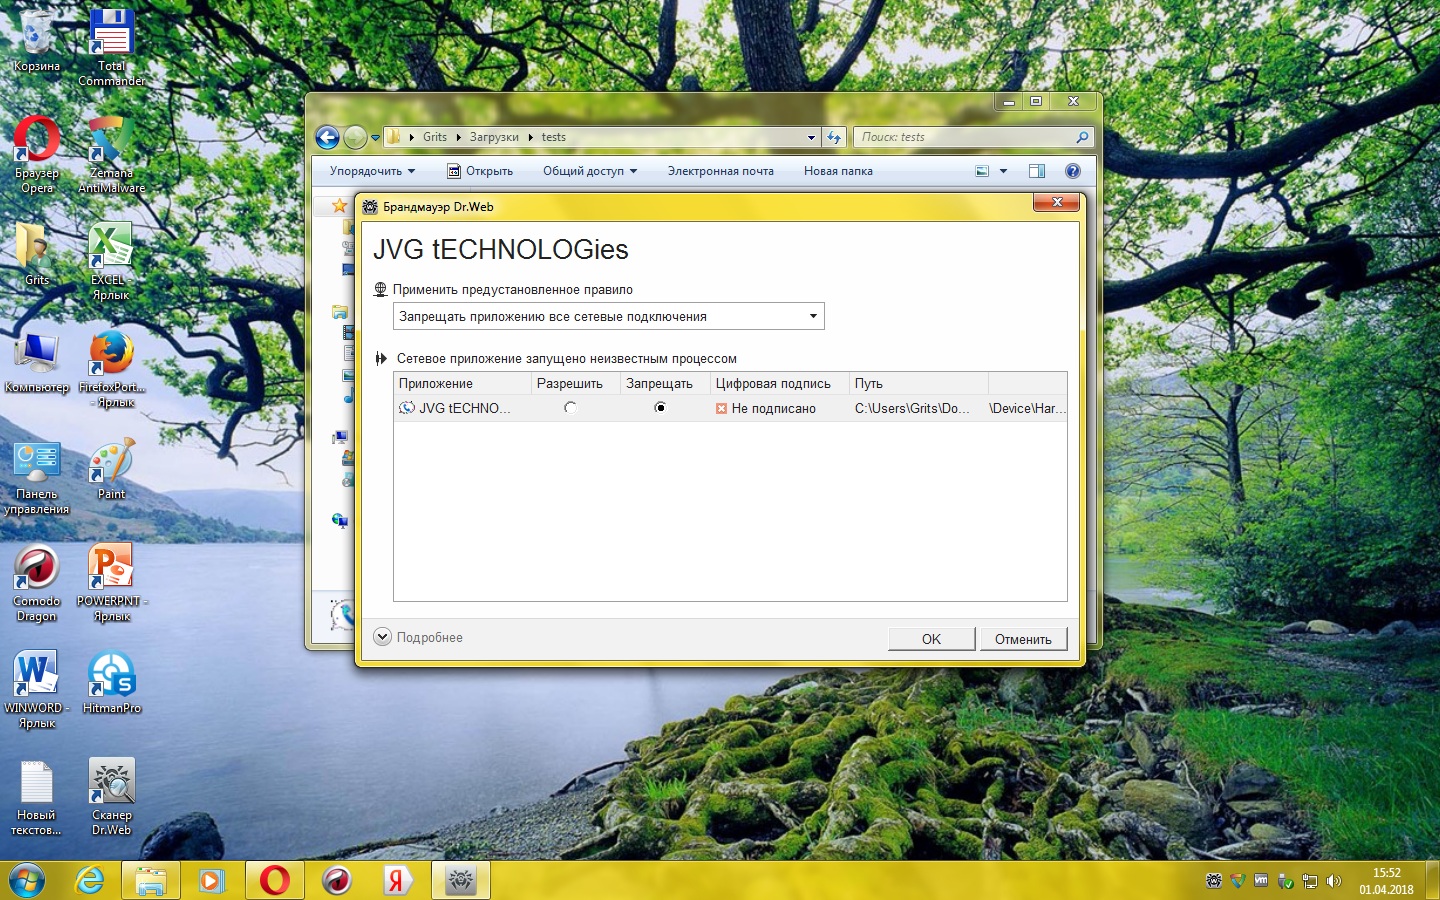Viewport: 1440px width, 900px height.
Task: Open the Общий доступ sharing menu
Action: click(589, 171)
